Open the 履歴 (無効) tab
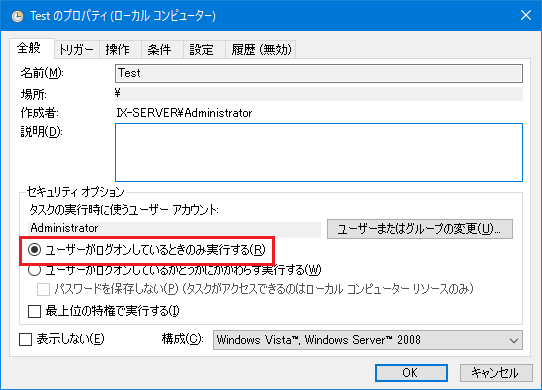 click(261, 49)
